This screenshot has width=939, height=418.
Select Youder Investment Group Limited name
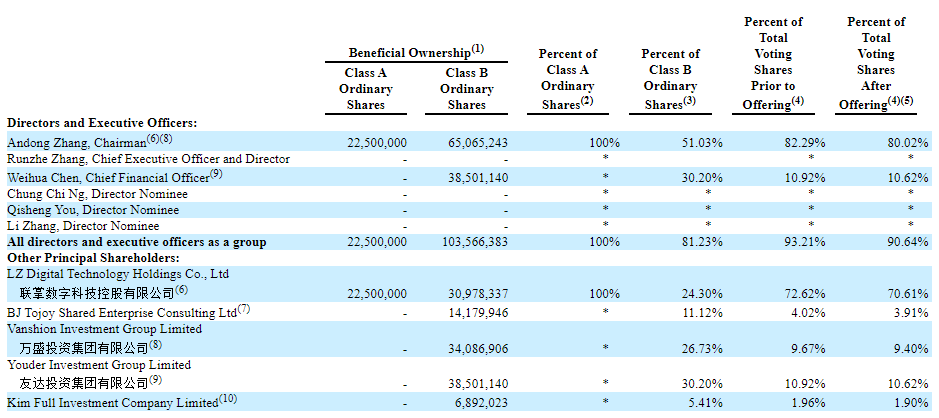click(x=99, y=365)
